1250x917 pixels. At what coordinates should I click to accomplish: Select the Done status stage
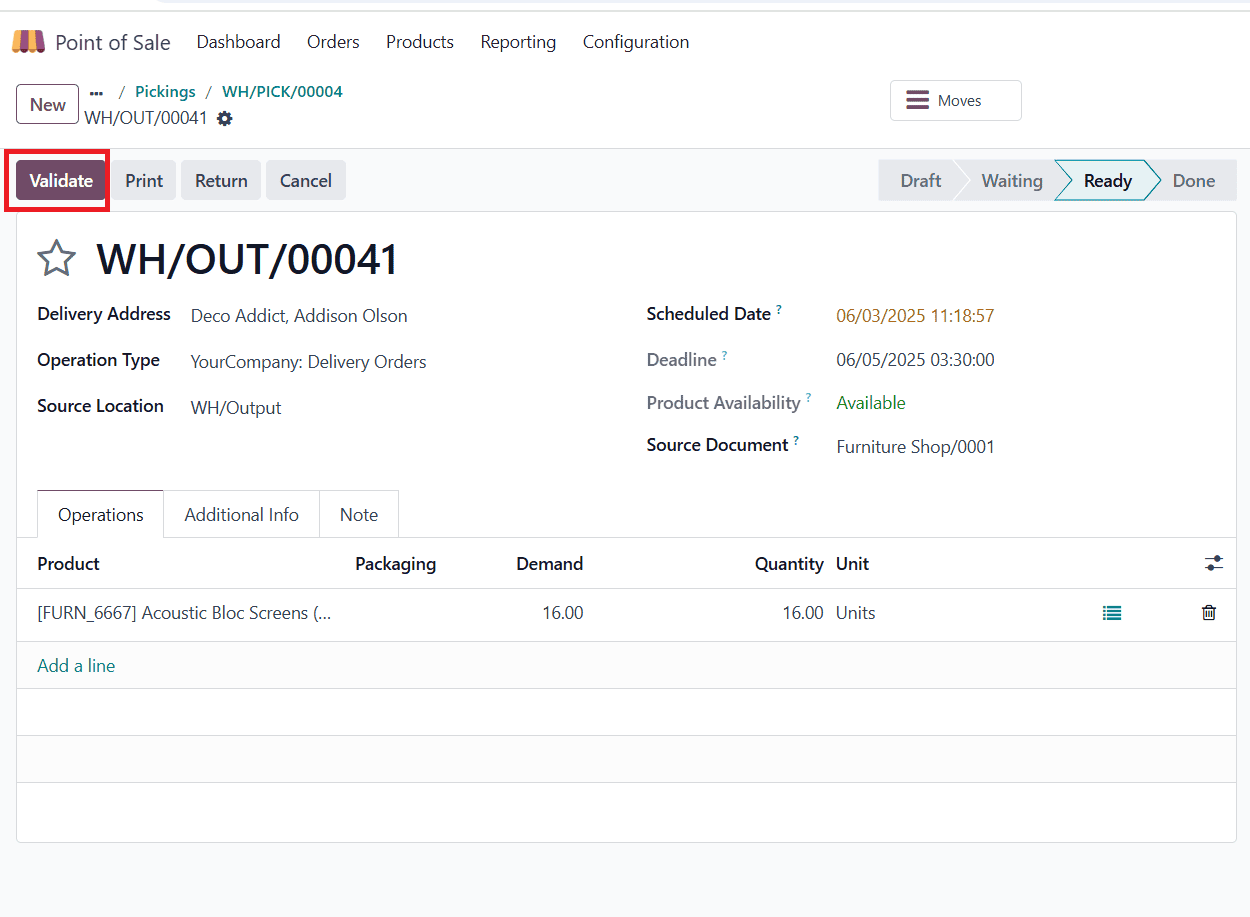1194,181
